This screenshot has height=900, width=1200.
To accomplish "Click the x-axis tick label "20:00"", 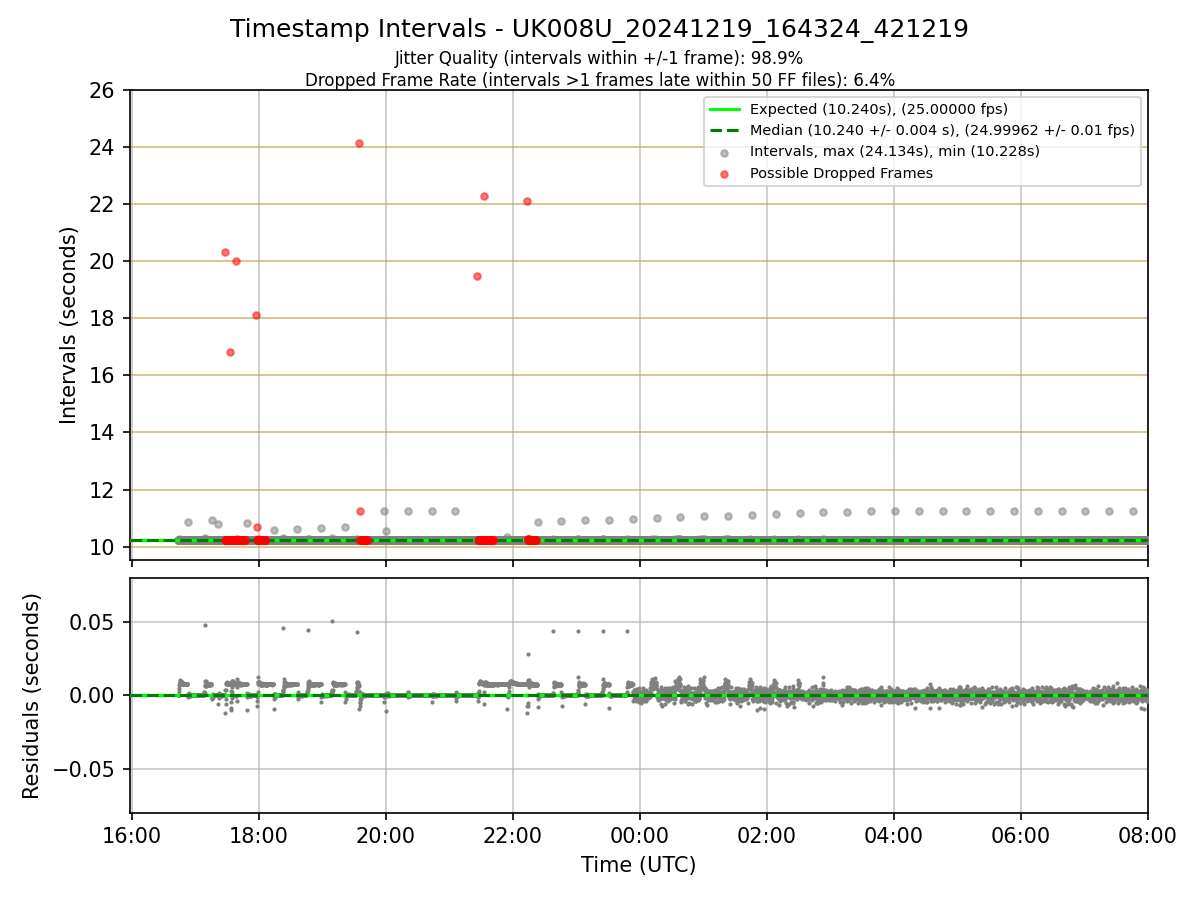I will pyautogui.click(x=386, y=836).
